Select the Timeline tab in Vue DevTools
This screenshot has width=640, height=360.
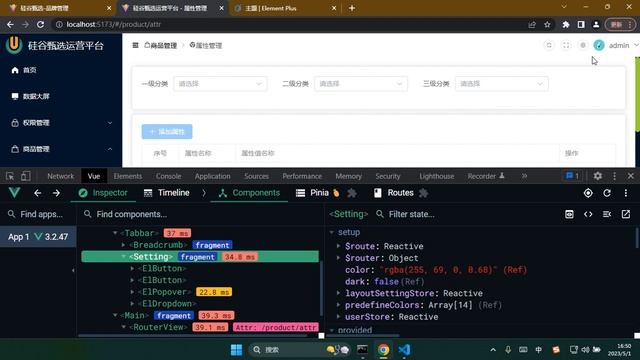click(167, 193)
